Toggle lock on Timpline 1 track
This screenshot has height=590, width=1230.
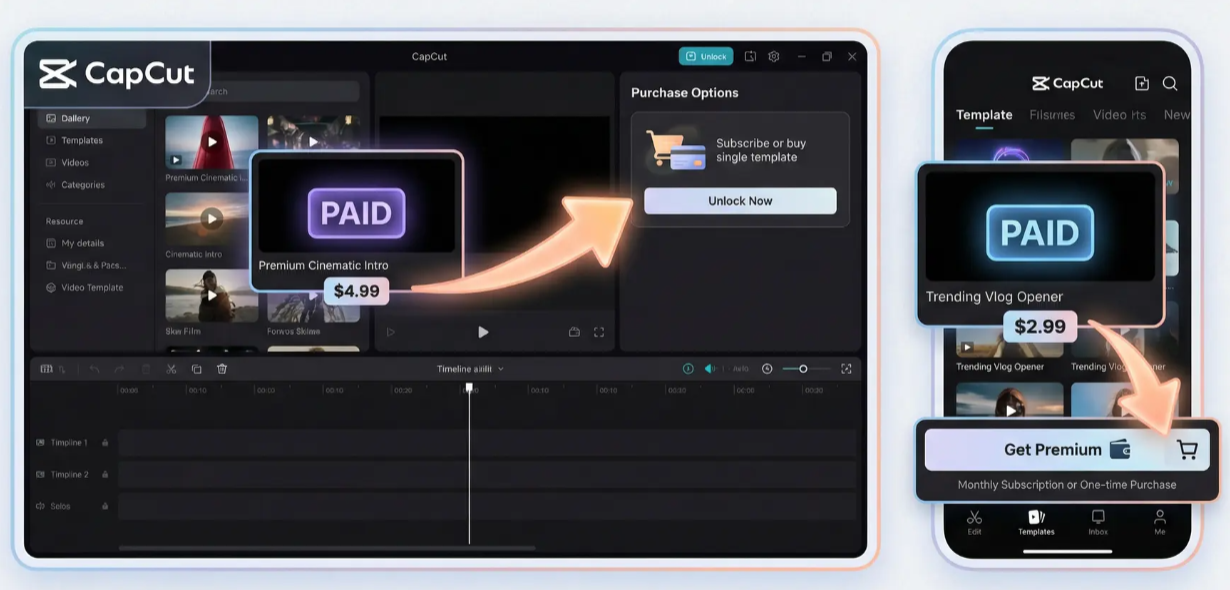tap(105, 443)
